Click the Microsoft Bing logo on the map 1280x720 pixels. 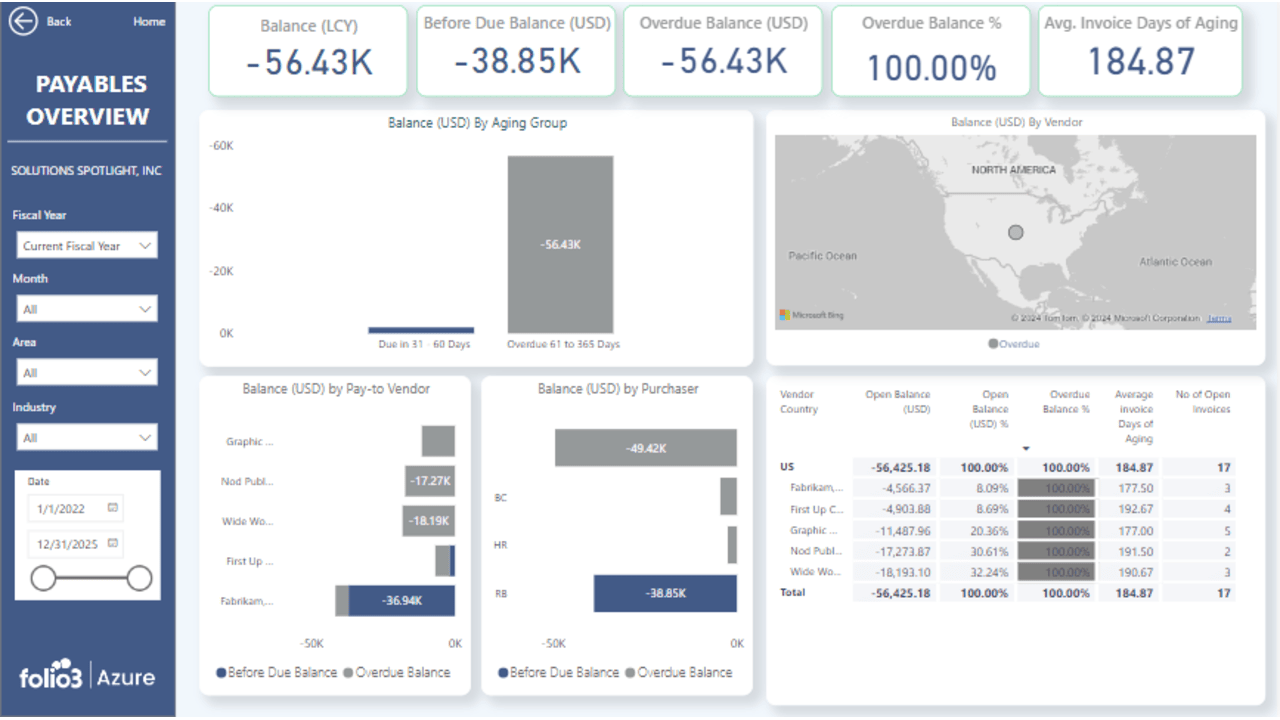pos(812,315)
